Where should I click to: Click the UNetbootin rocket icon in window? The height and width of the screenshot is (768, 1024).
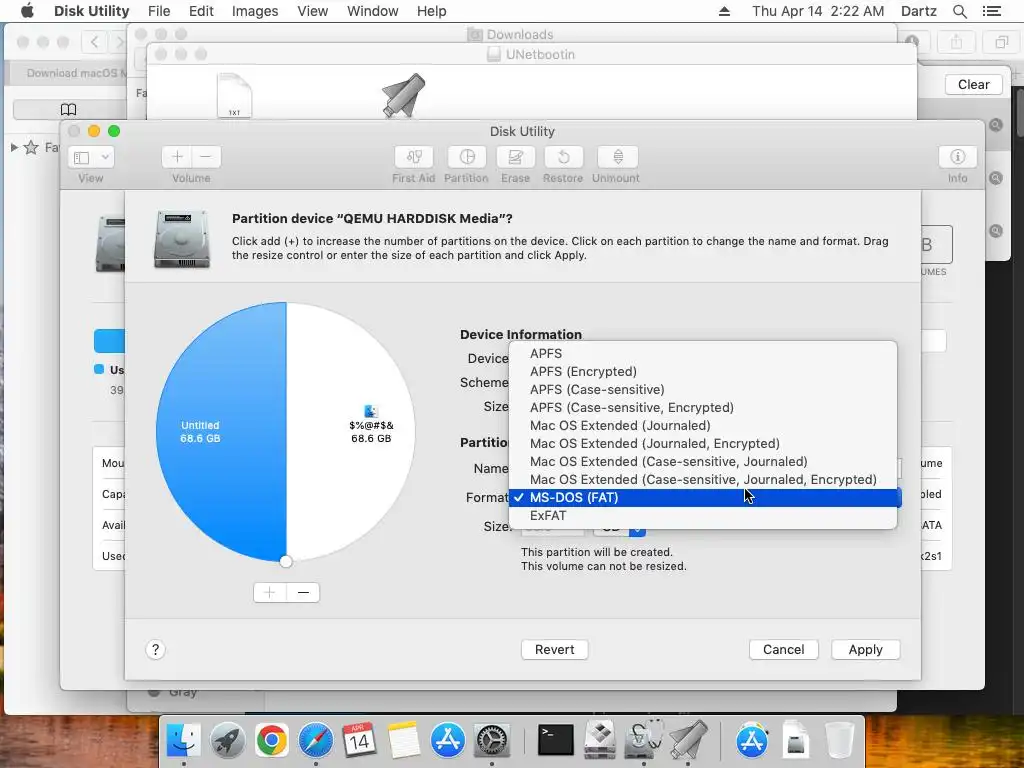403,95
